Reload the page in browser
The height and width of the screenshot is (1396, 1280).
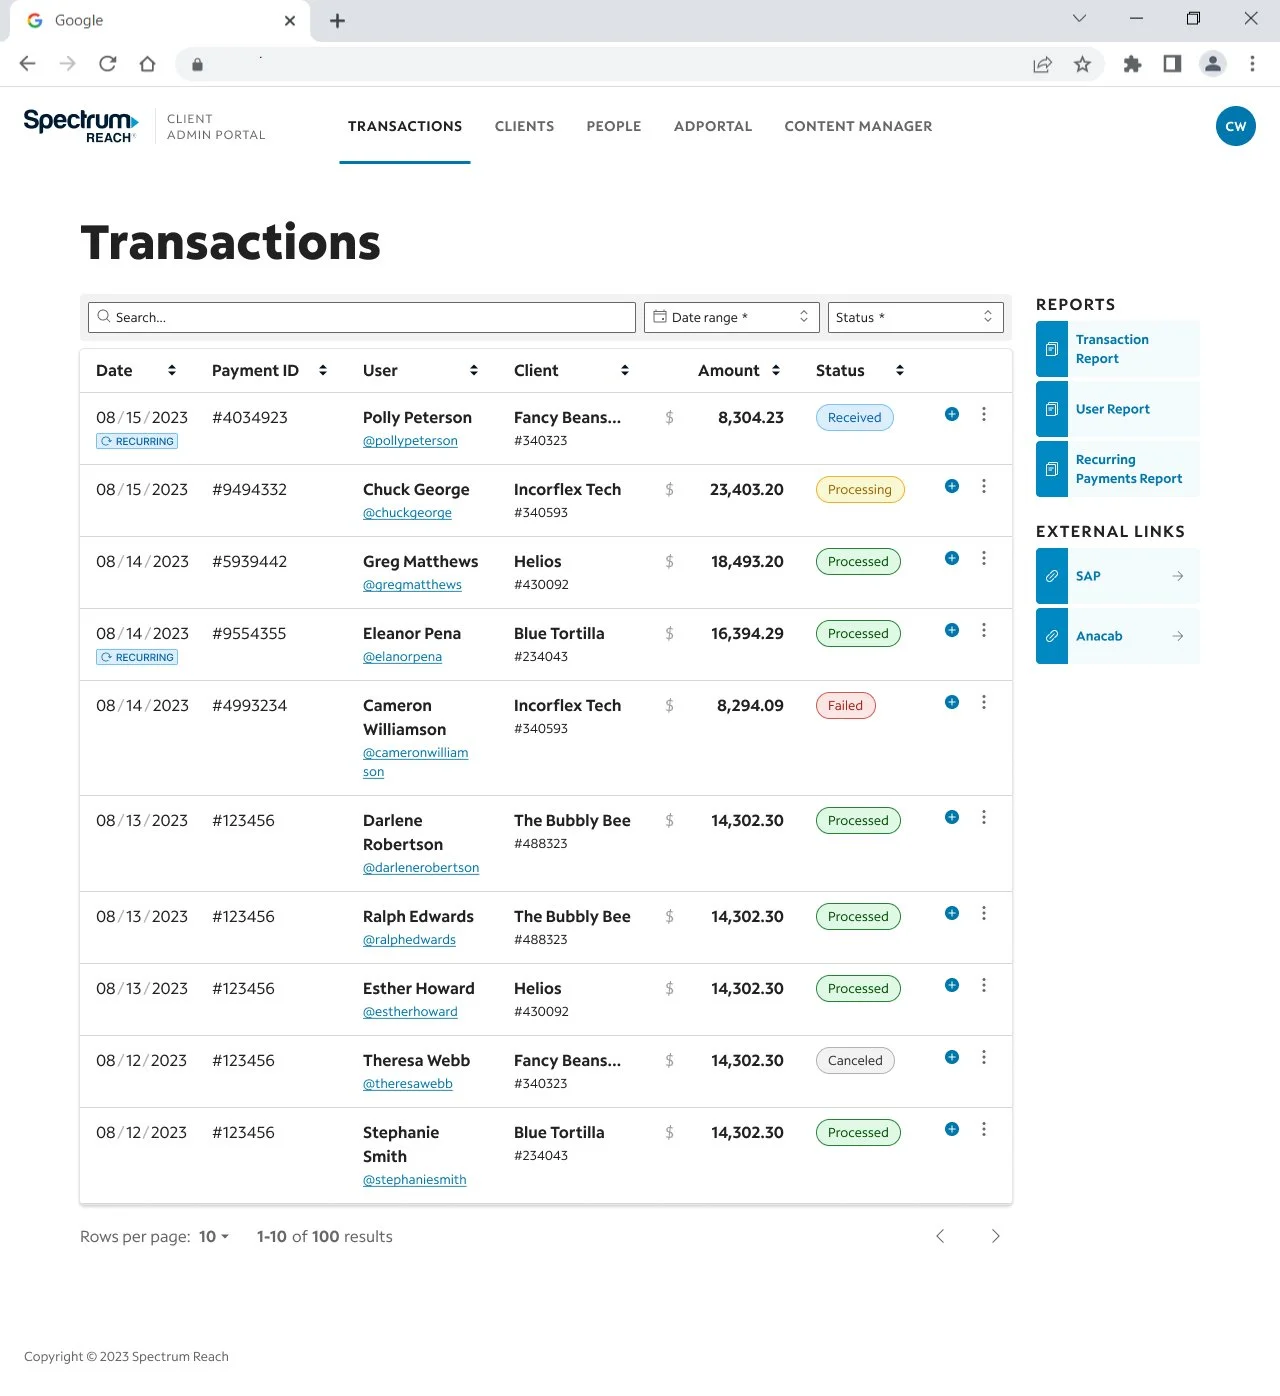pos(108,64)
